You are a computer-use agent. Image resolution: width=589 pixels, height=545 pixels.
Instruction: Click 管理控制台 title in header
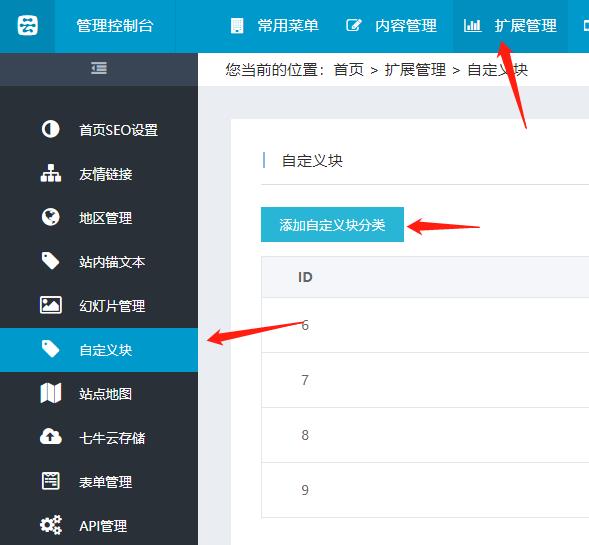(x=115, y=26)
